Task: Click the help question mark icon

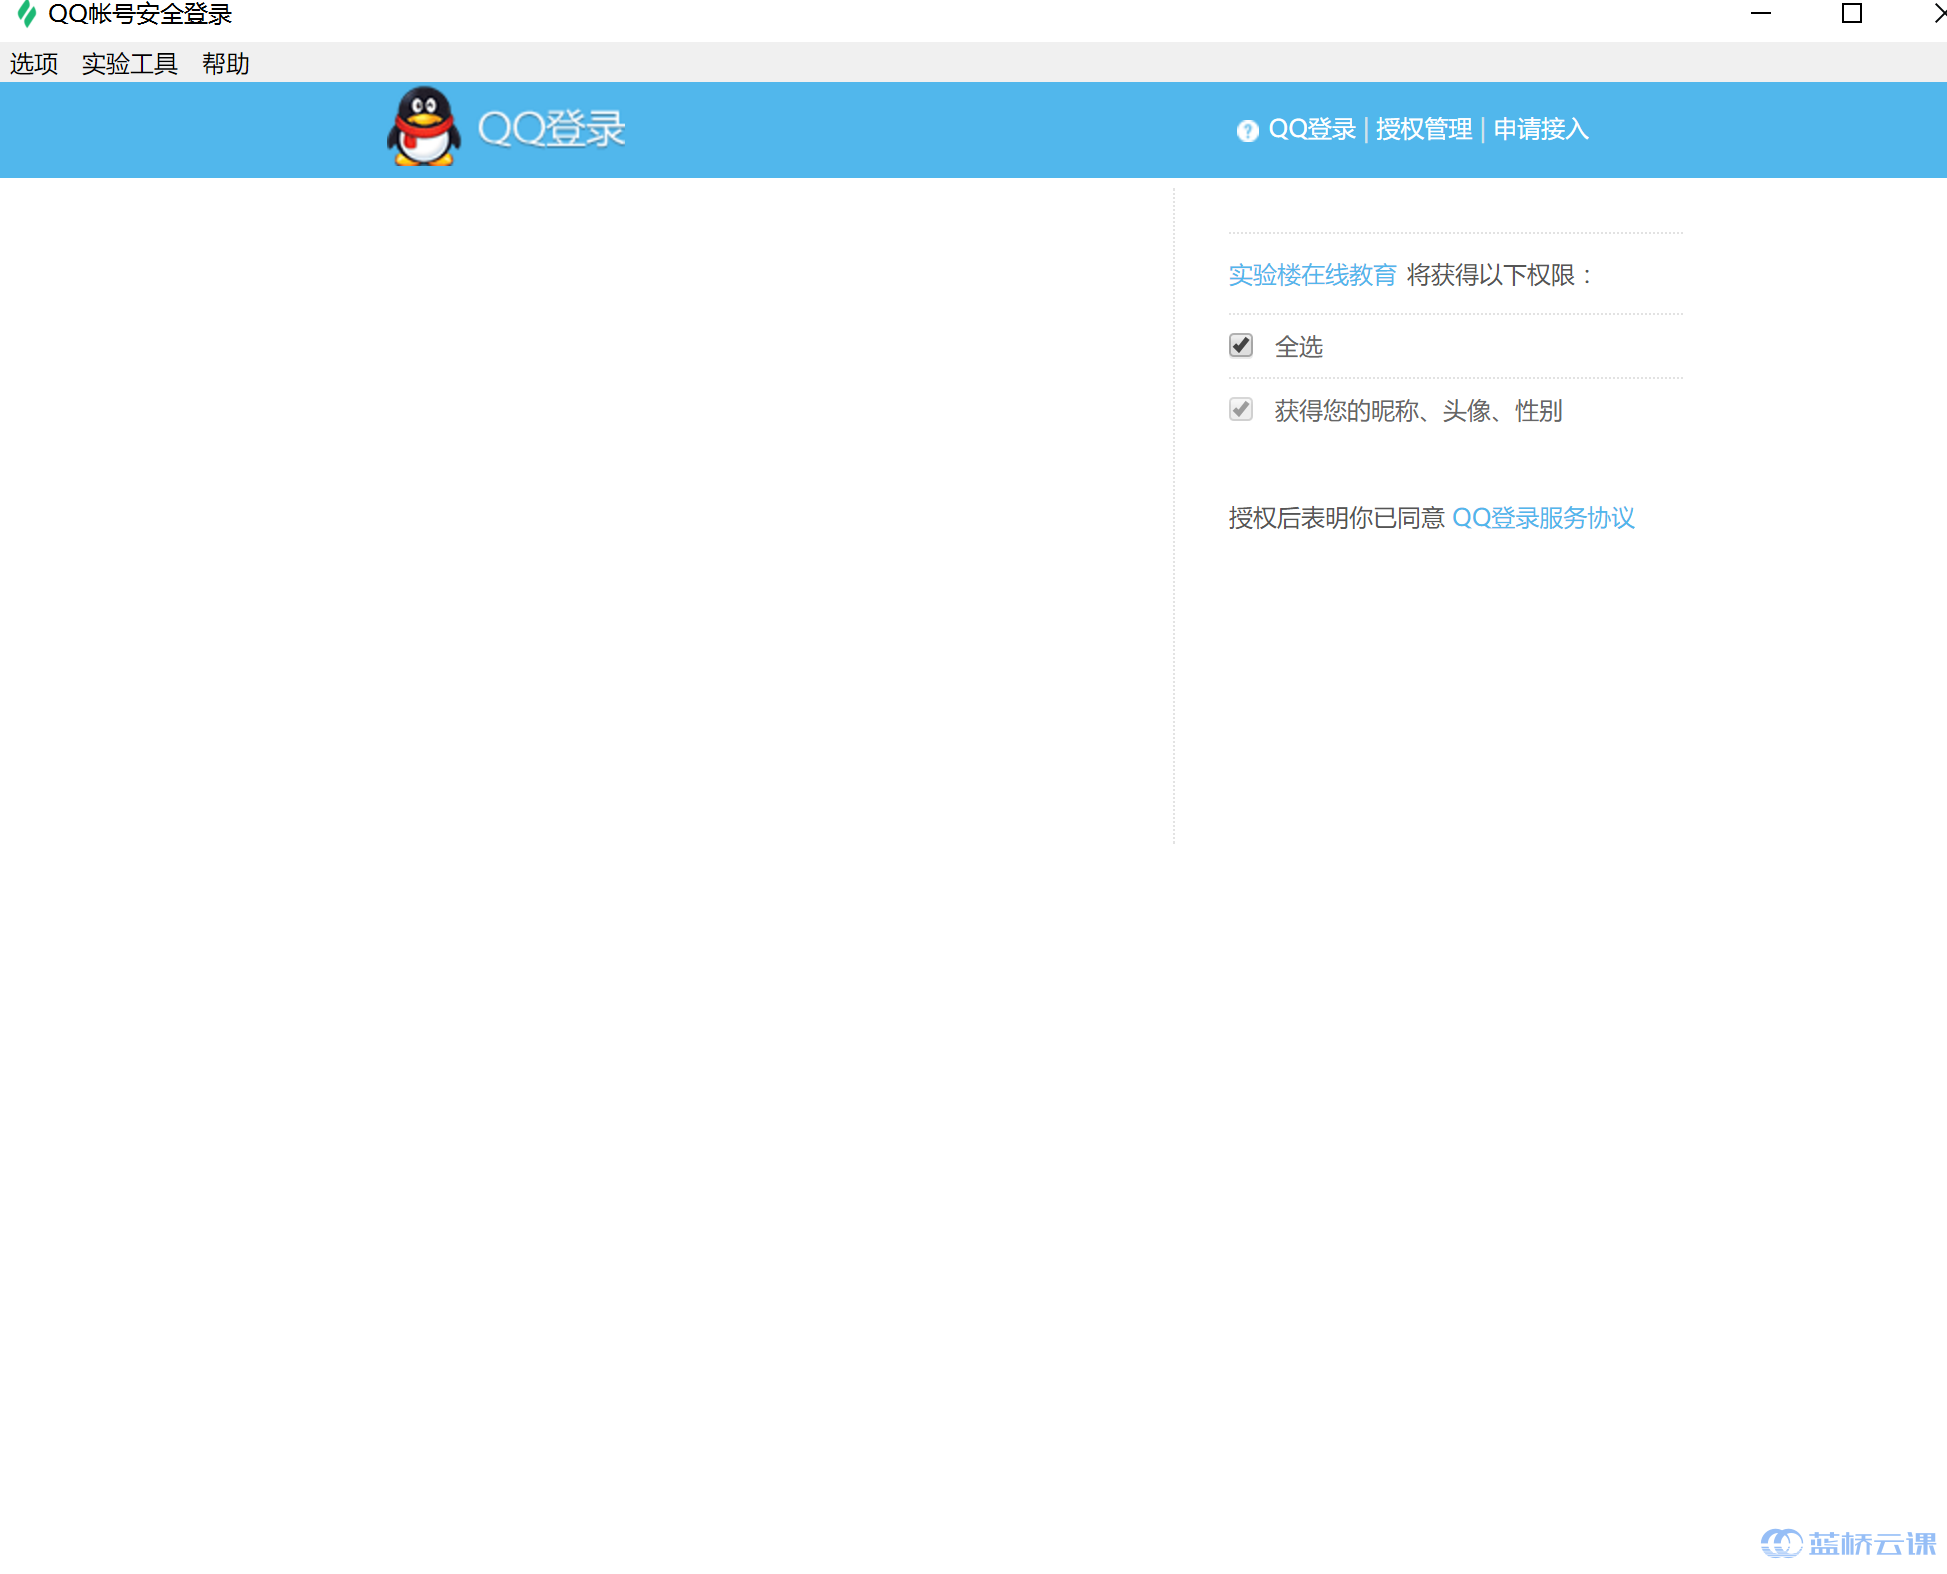Action: 1246,131
